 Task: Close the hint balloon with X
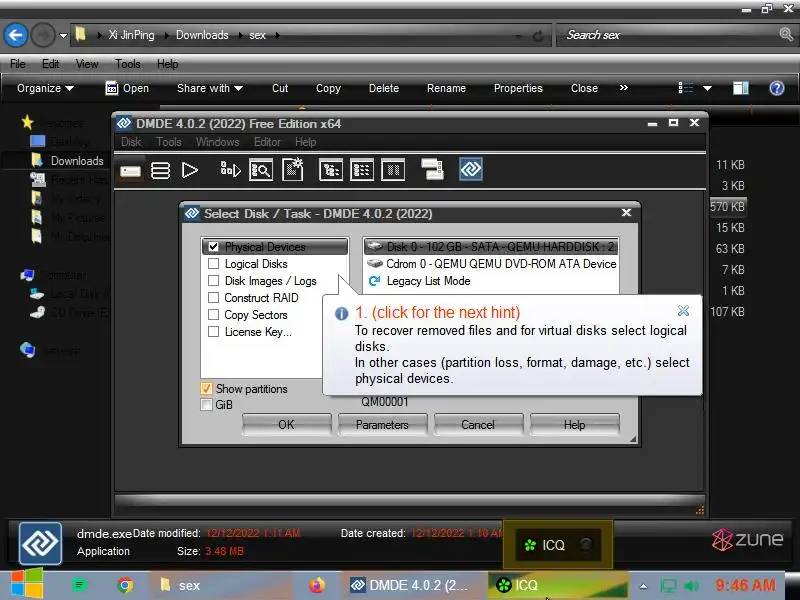point(683,310)
